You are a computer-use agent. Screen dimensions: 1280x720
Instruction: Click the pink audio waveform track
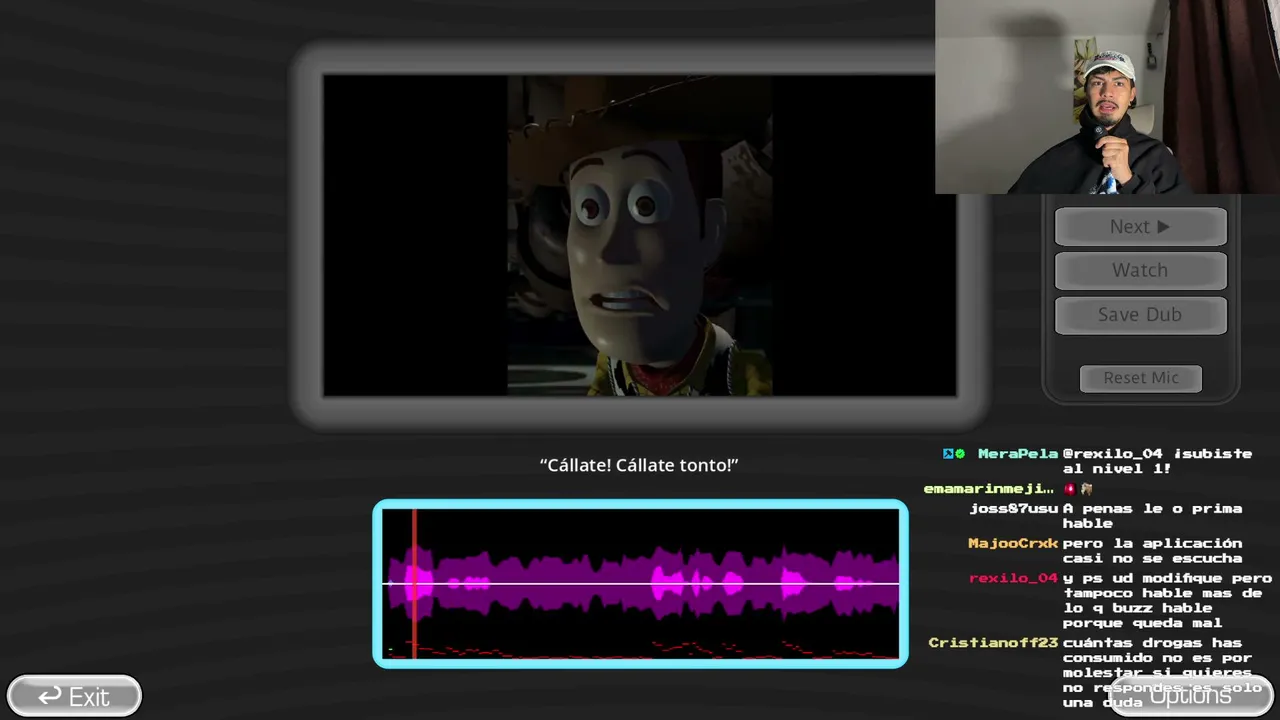[640, 583]
